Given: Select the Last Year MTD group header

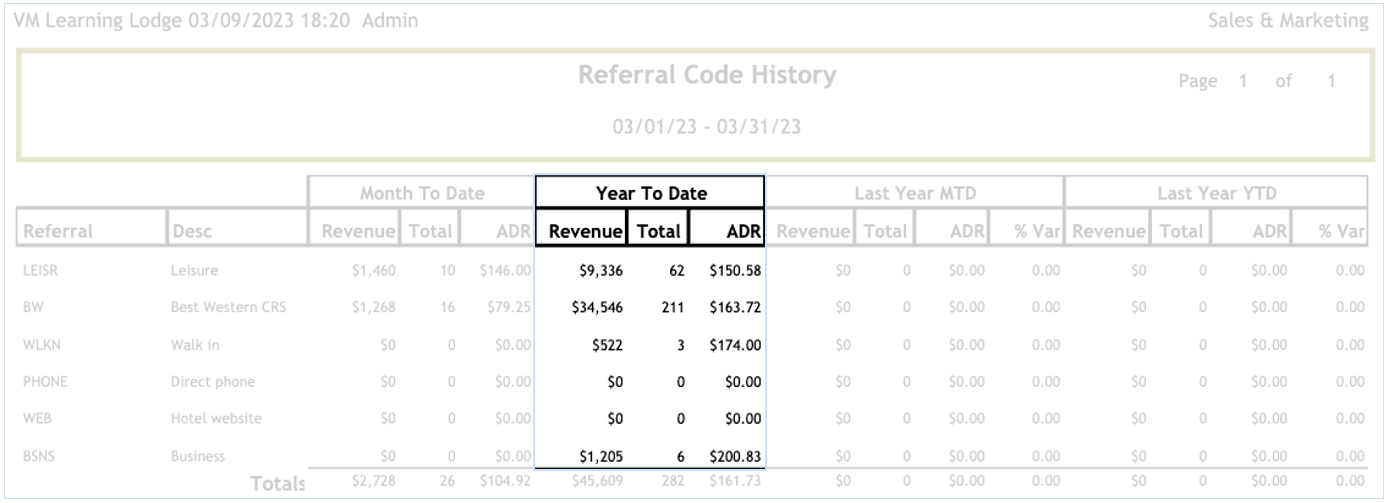Looking at the screenshot, I should [x=914, y=193].
